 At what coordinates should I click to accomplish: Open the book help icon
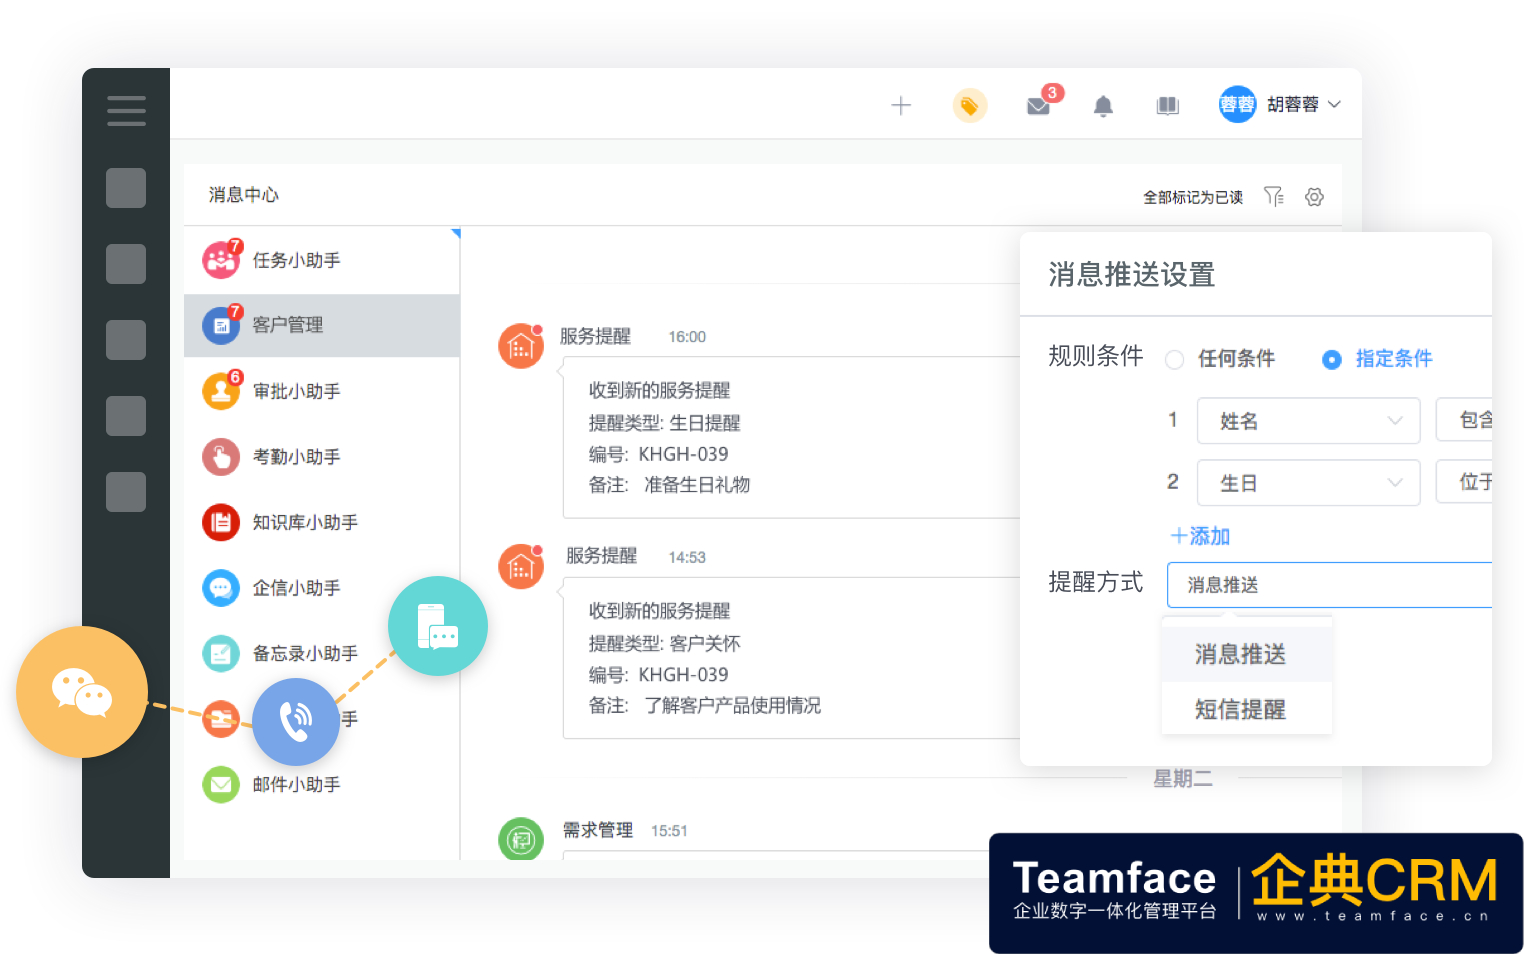coord(1167,106)
